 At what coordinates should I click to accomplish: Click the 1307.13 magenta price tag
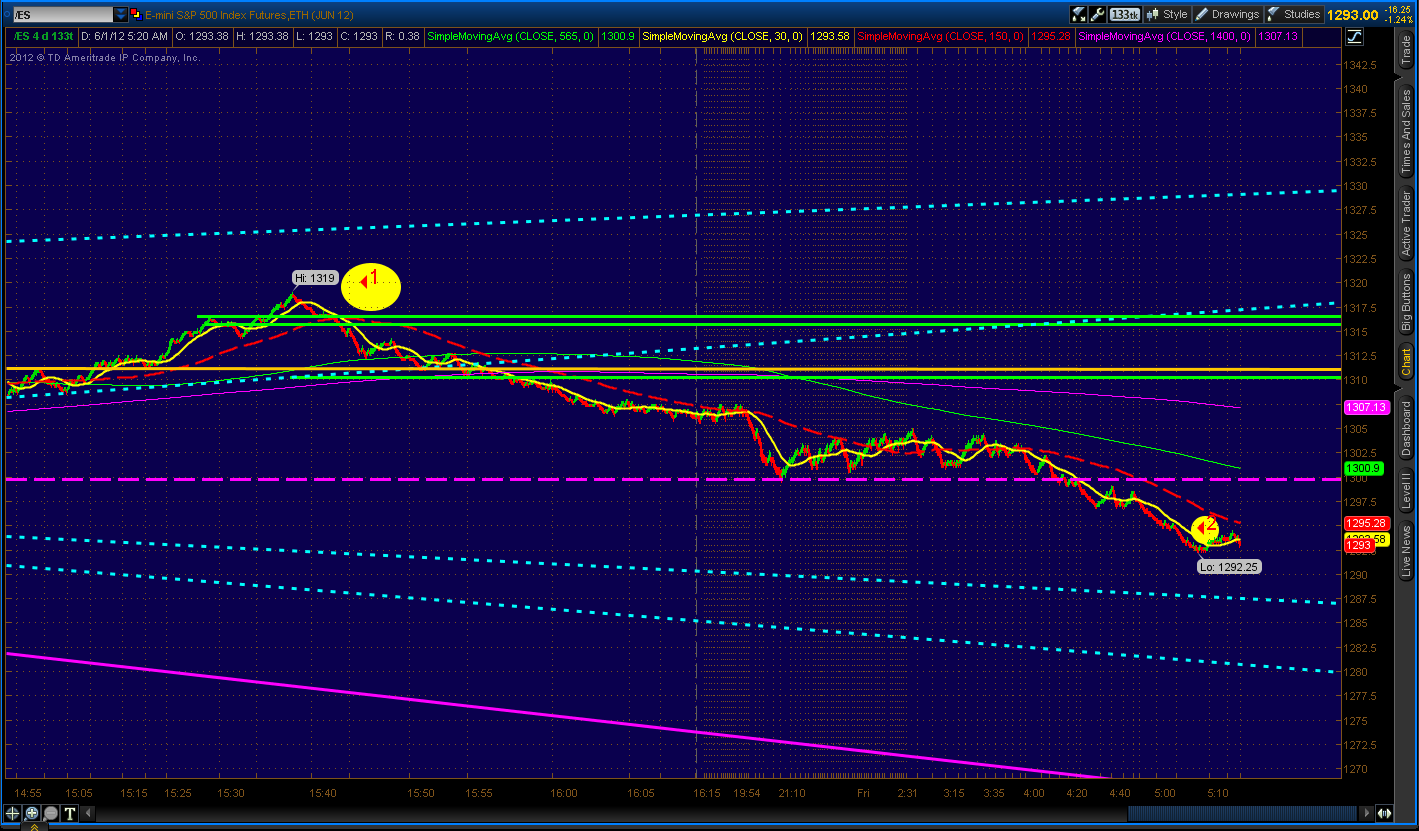(1367, 407)
